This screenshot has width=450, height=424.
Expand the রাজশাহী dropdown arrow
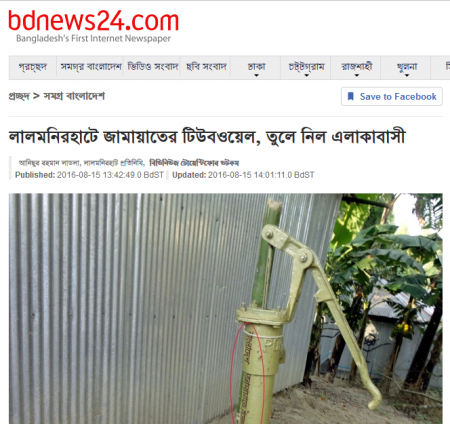pos(357,75)
